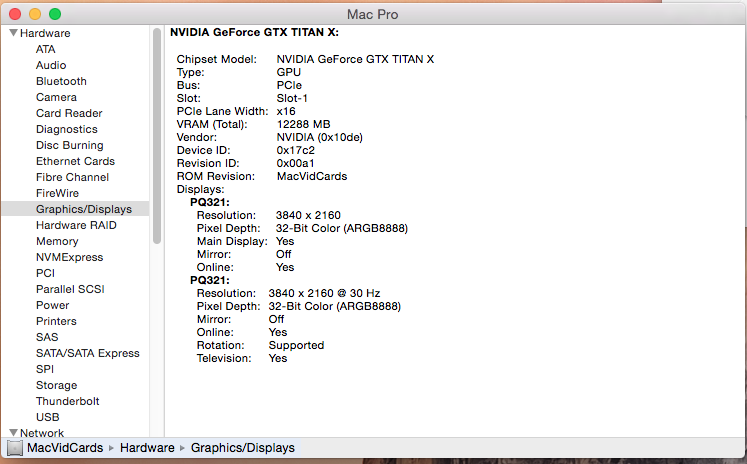Select the Network category label
Screen dimensions: 747x464
pos(42,433)
